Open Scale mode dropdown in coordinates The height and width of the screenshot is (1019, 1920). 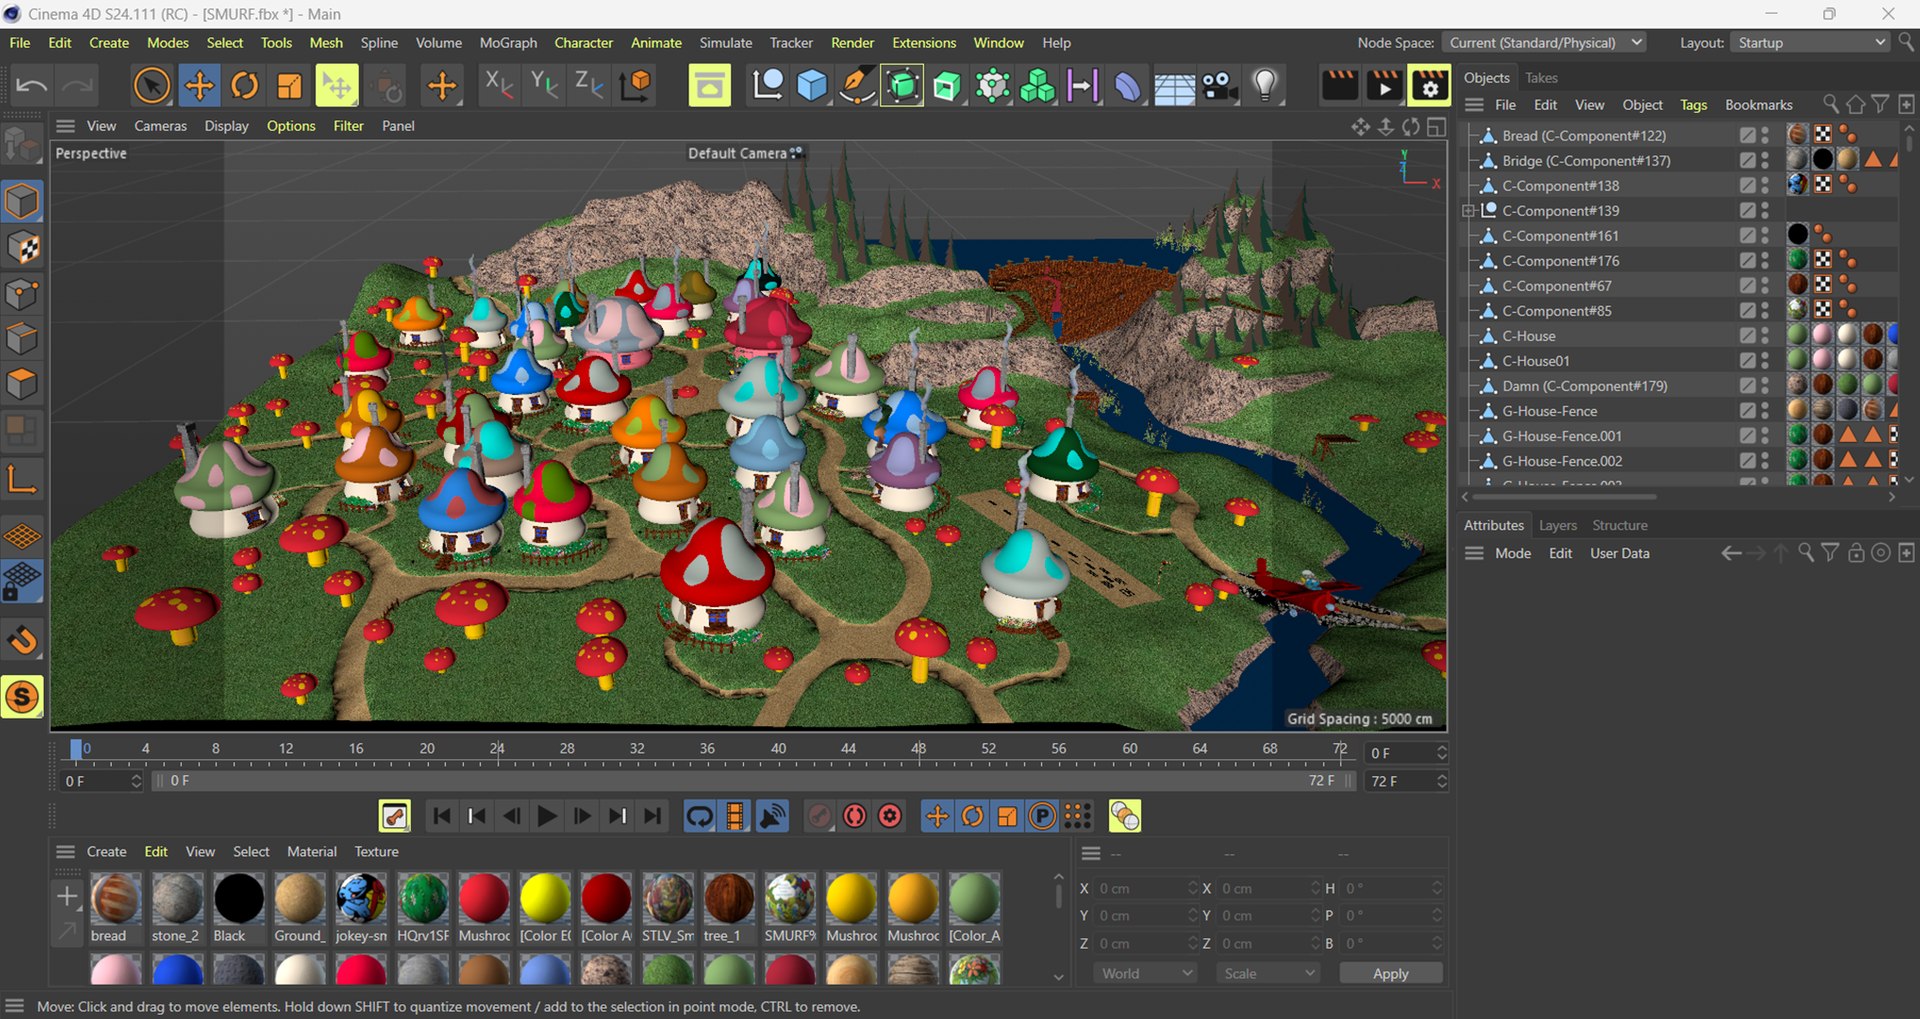[1269, 973]
